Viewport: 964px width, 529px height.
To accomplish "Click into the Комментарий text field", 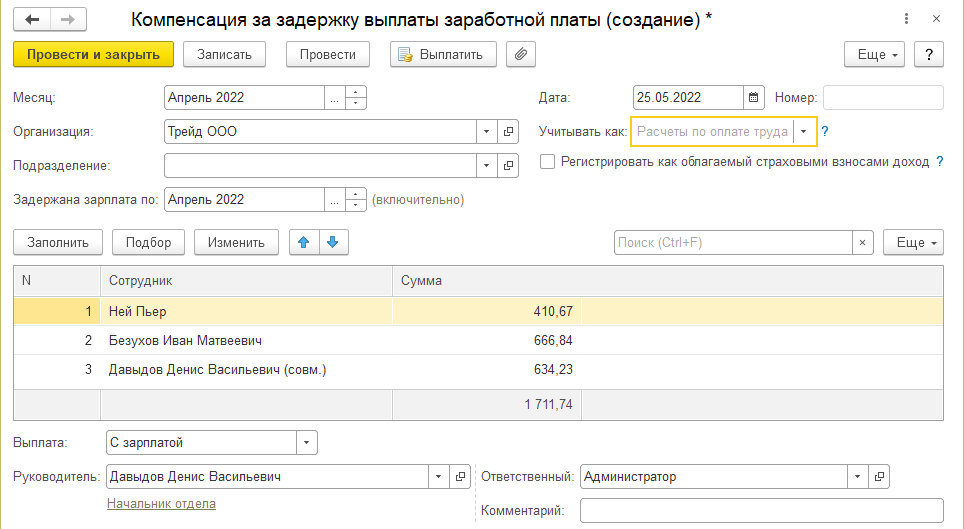I will click(x=760, y=510).
